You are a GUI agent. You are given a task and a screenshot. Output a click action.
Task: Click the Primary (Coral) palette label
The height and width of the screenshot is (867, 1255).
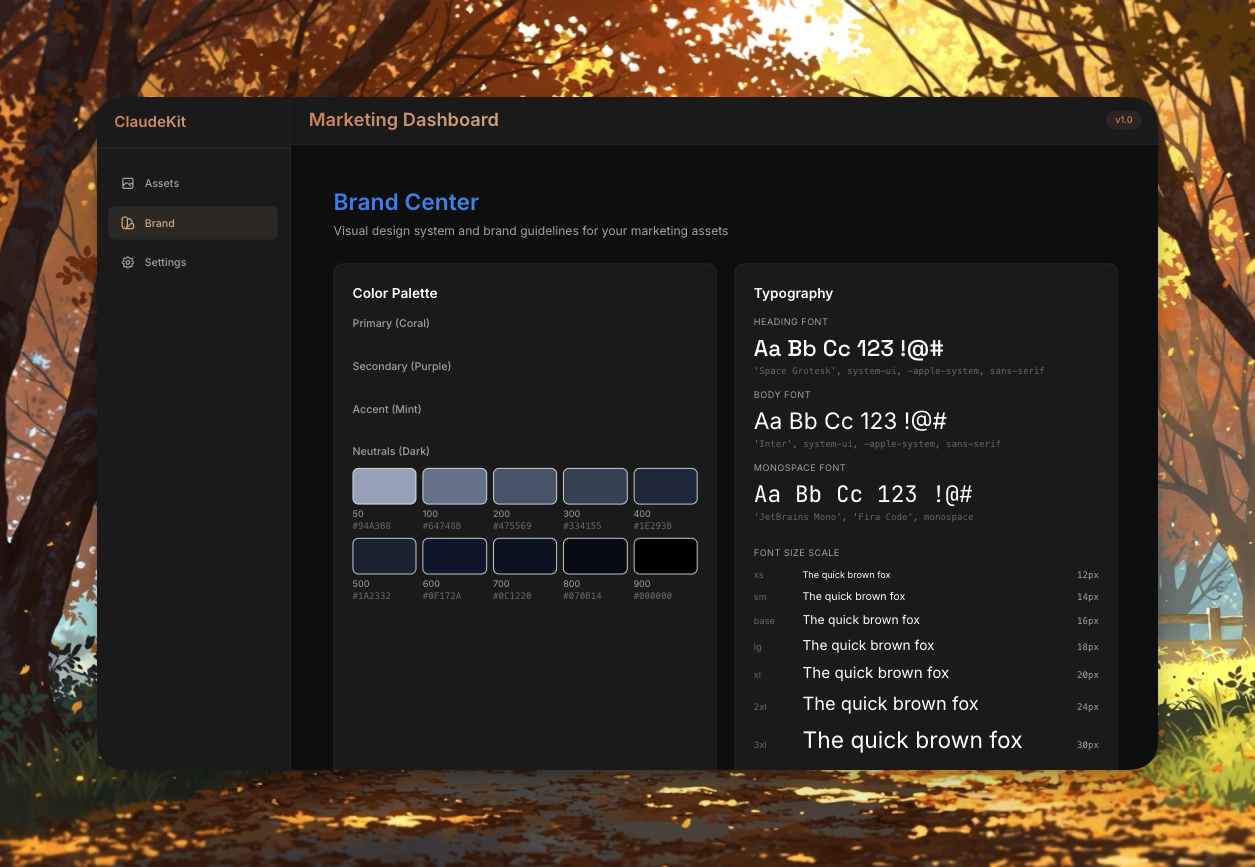pyautogui.click(x=391, y=323)
